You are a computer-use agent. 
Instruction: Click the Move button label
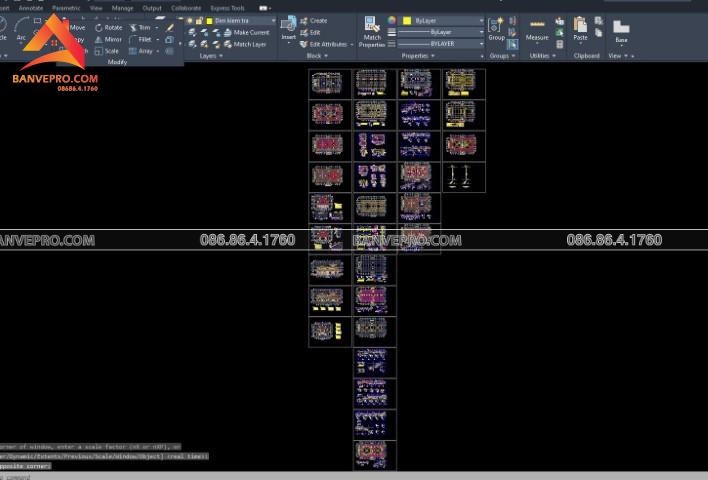[x=78, y=28]
